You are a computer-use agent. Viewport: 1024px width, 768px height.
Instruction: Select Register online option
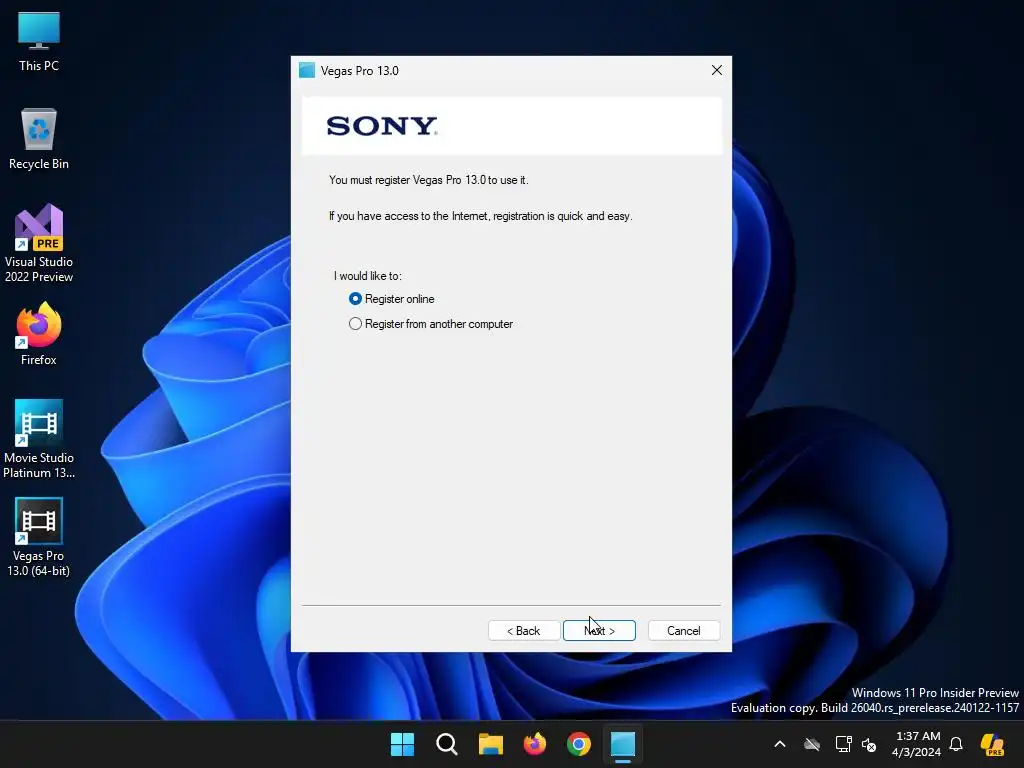(392, 299)
